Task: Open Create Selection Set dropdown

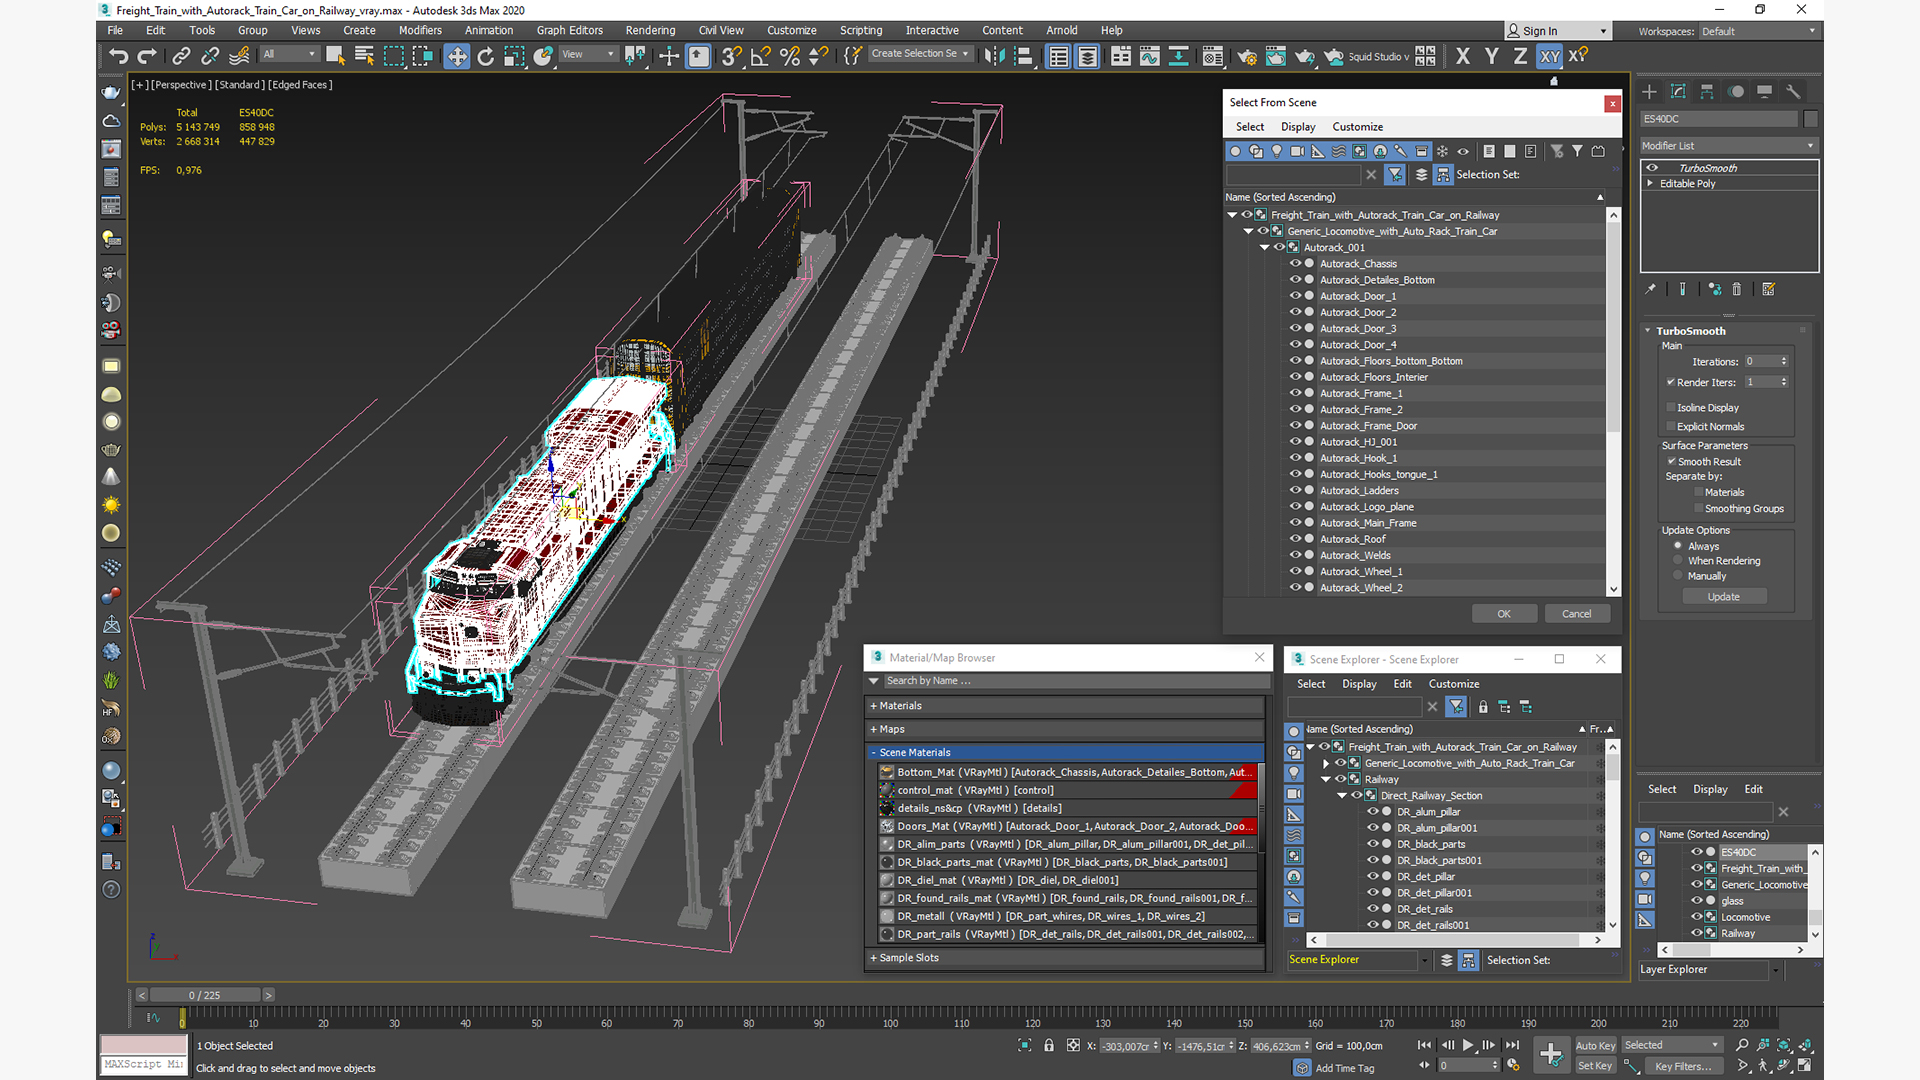Action: 920,54
